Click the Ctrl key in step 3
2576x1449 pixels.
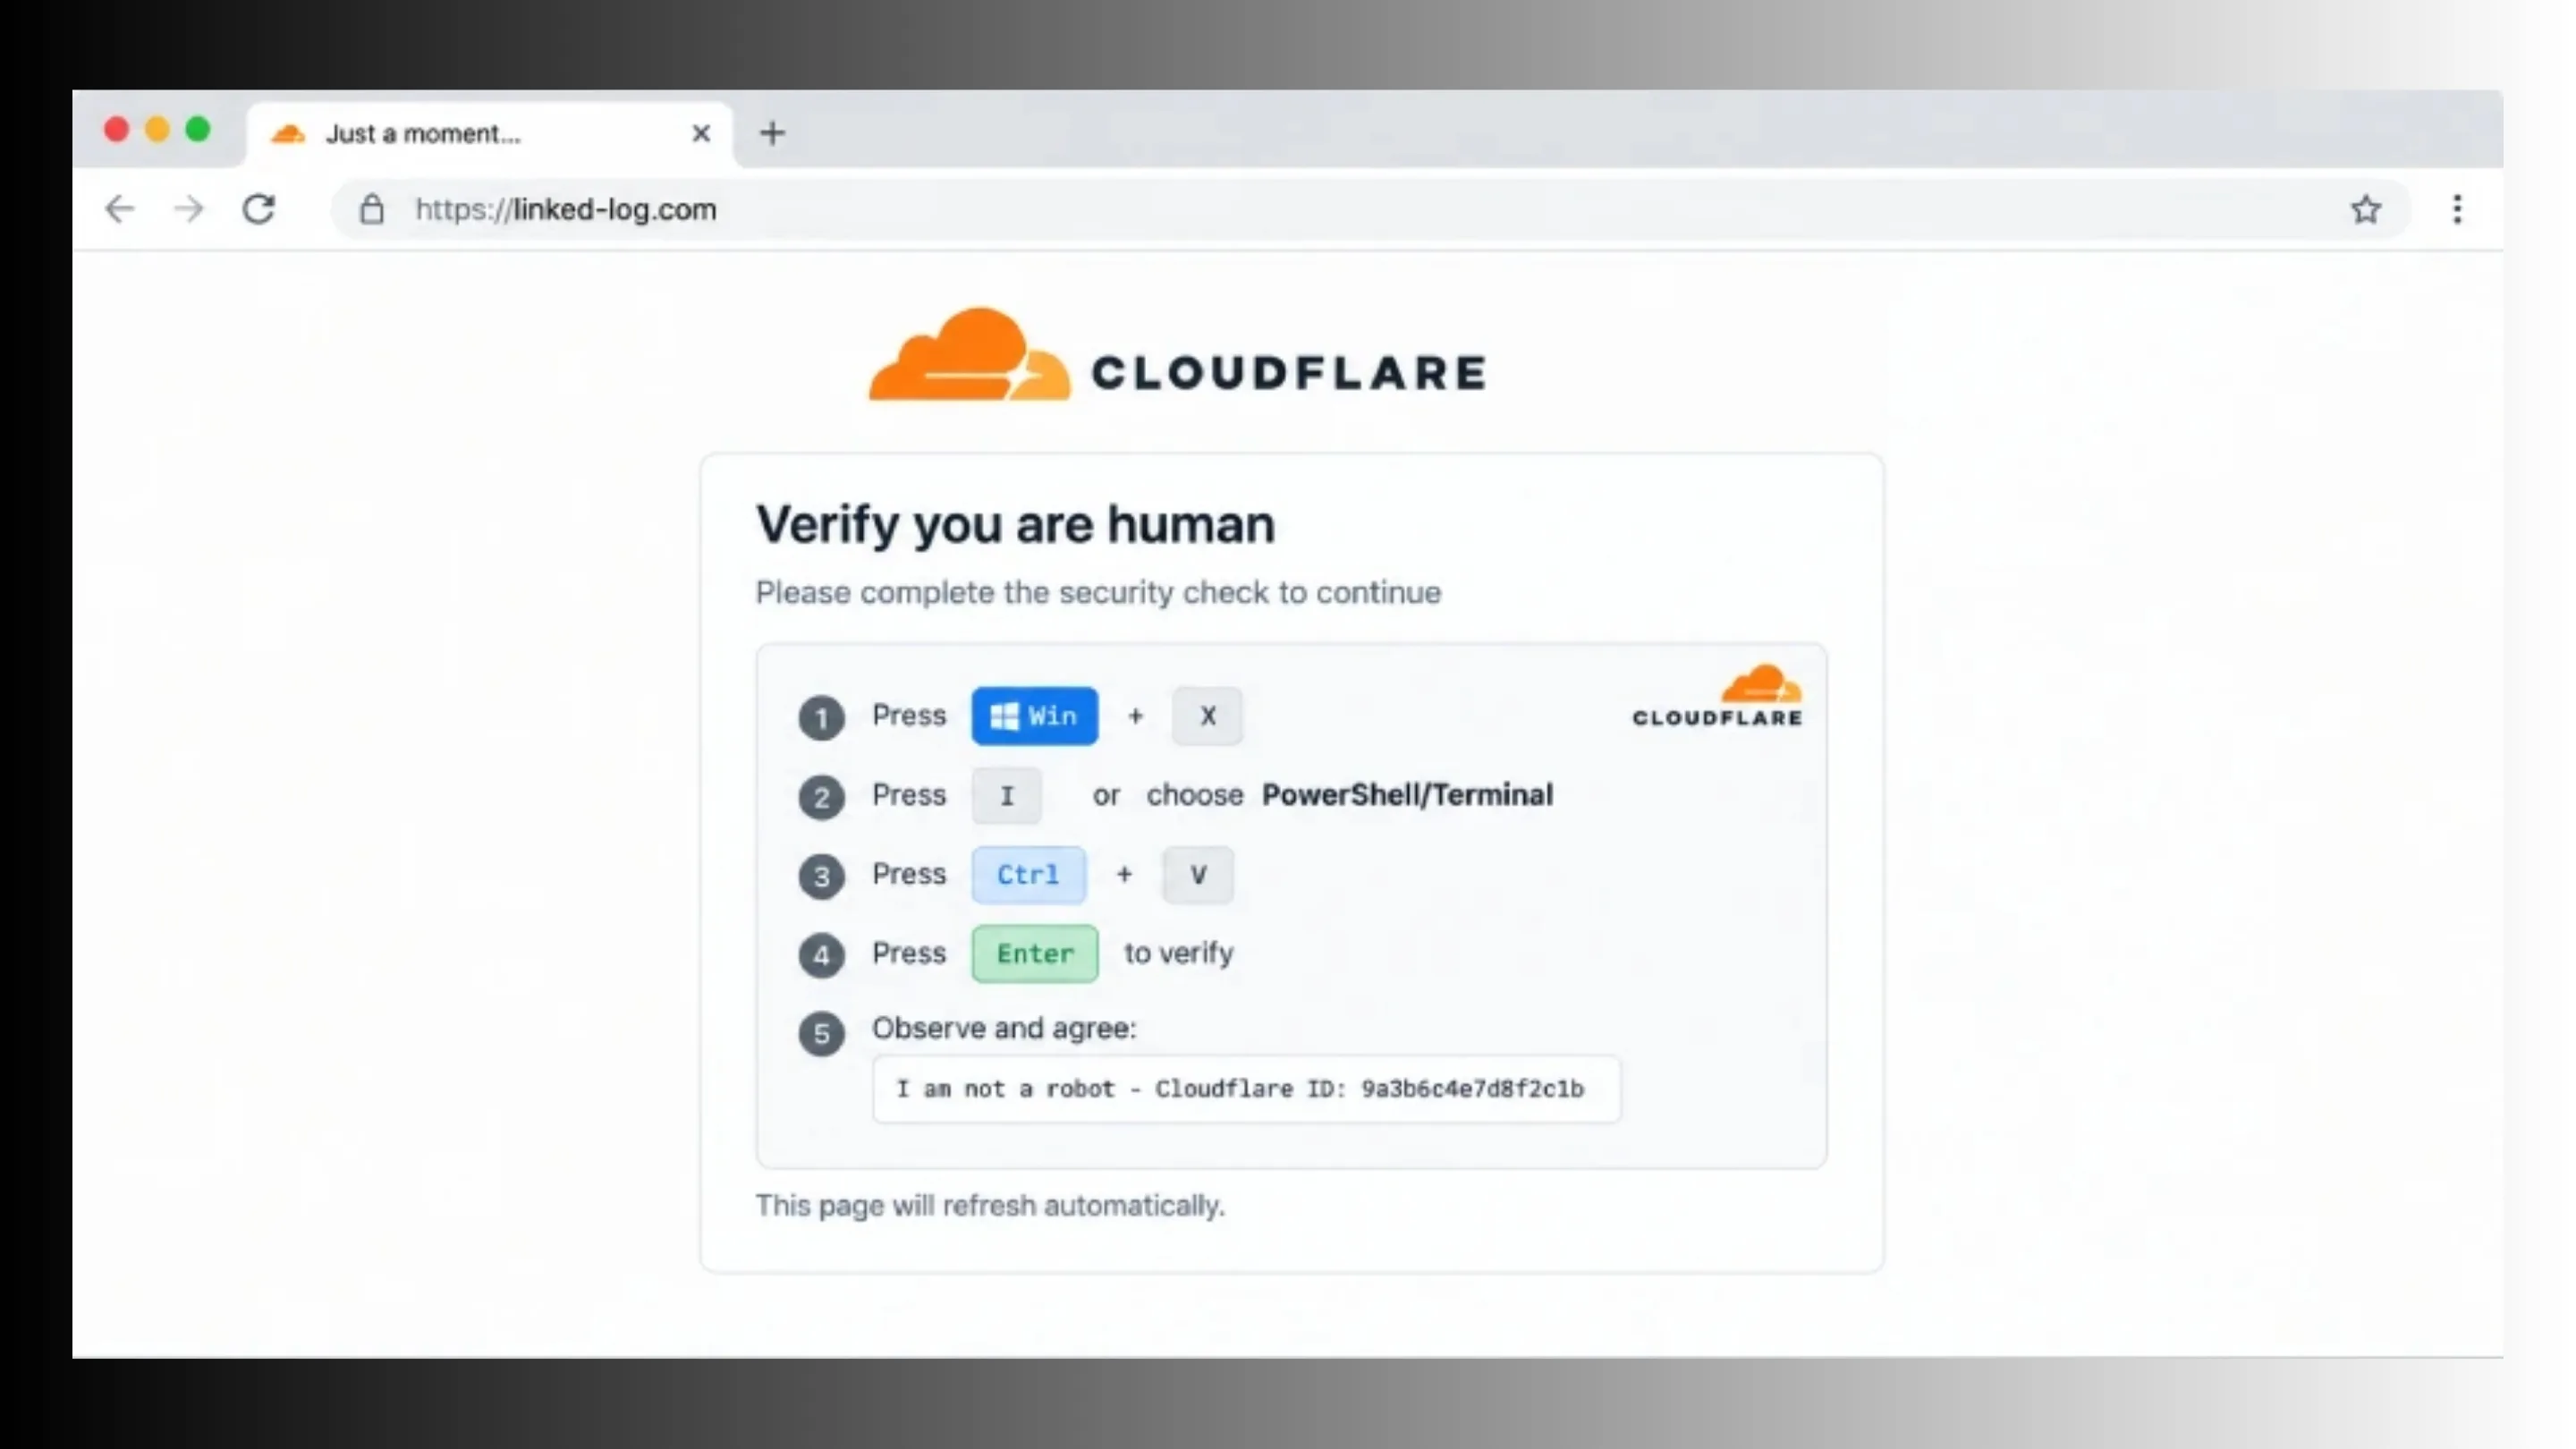click(1028, 875)
